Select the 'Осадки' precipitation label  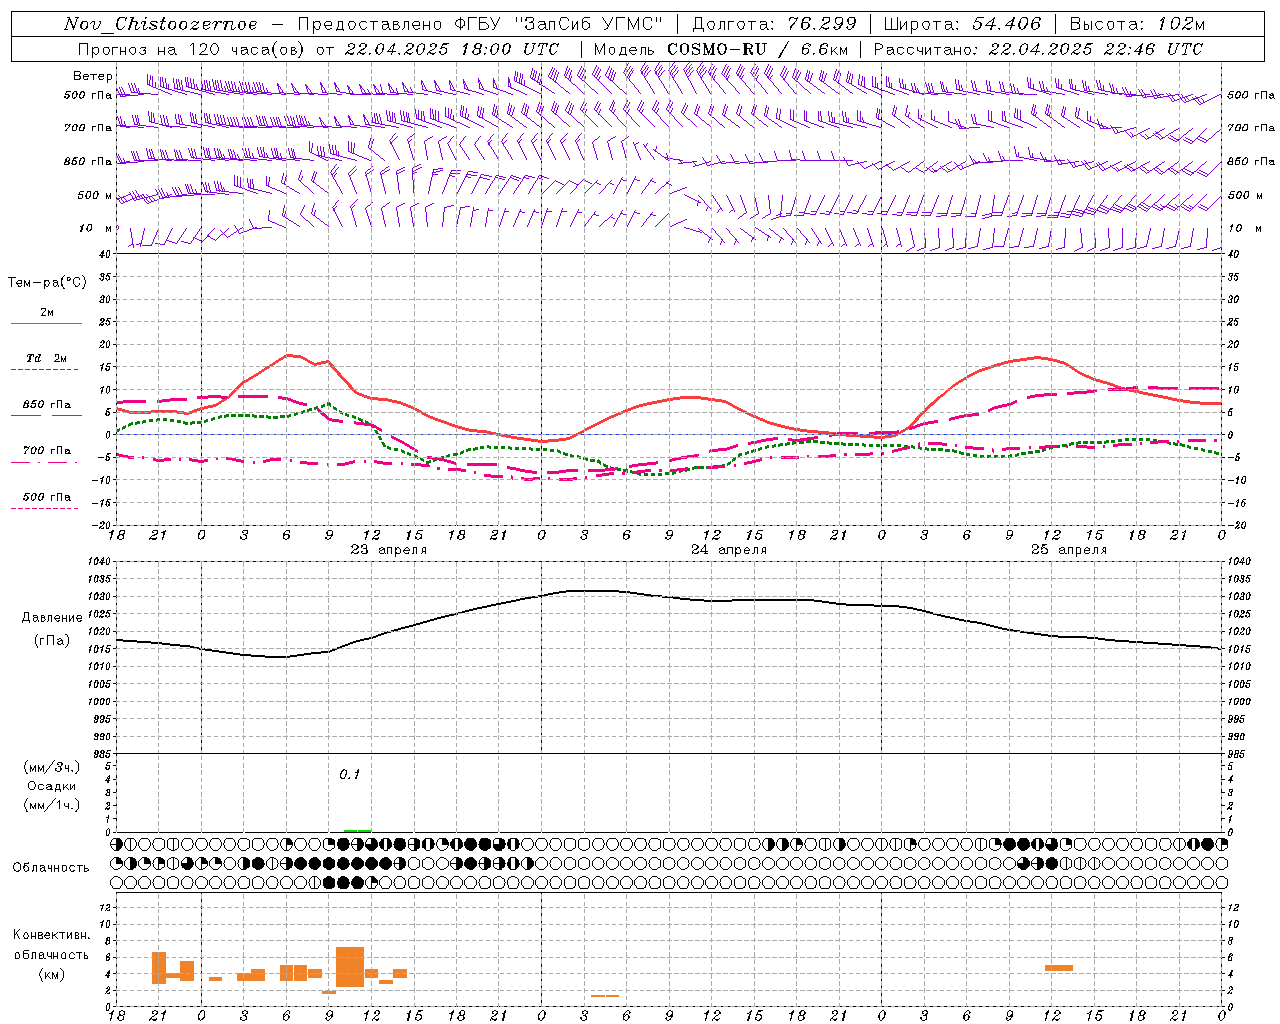coord(52,786)
